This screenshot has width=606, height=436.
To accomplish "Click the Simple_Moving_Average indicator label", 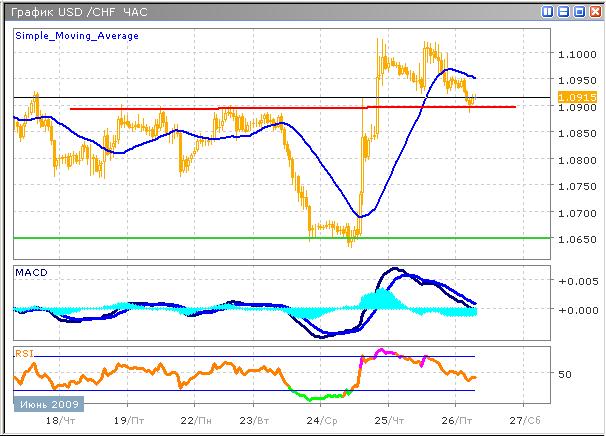I will (x=77, y=35).
